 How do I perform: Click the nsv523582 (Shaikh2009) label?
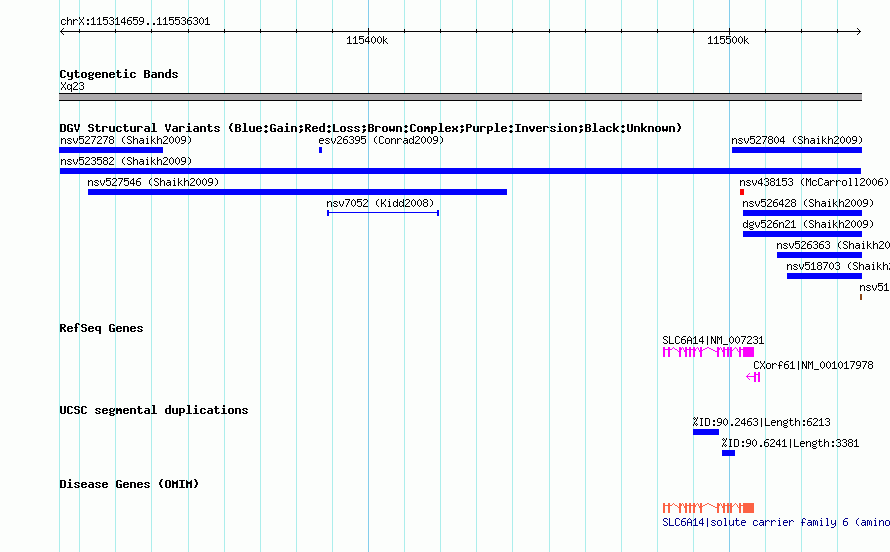coord(126,161)
